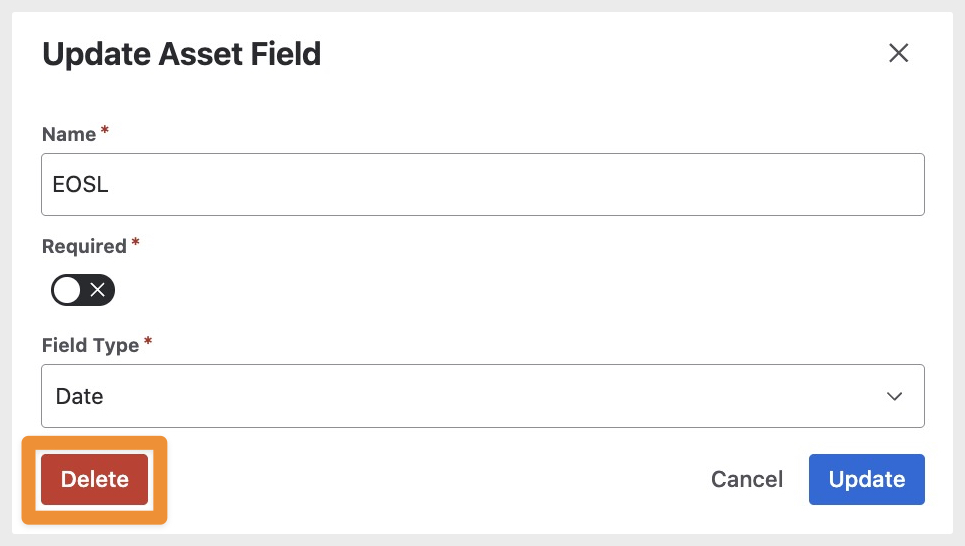Click the red asterisk beside Required
The width and height of the screenshot is (965, 546).
click(x=136, y=244)
